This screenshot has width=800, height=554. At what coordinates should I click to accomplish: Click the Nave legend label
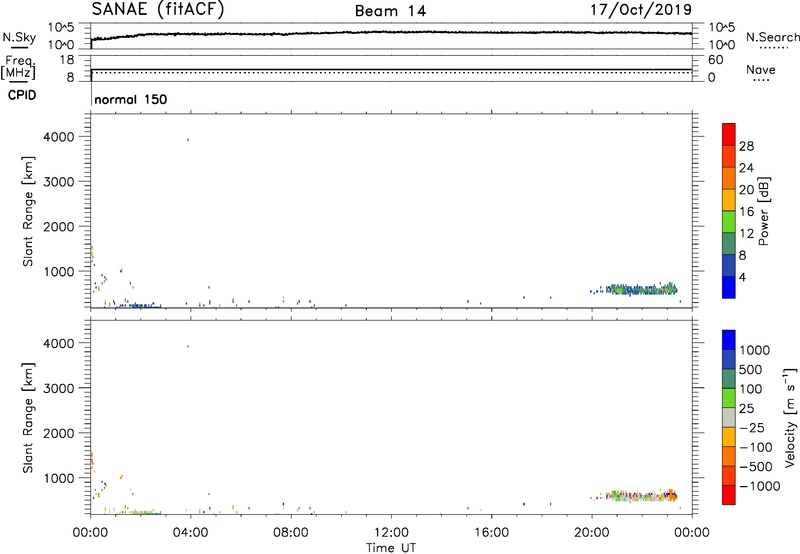click(x=760, y=69)
